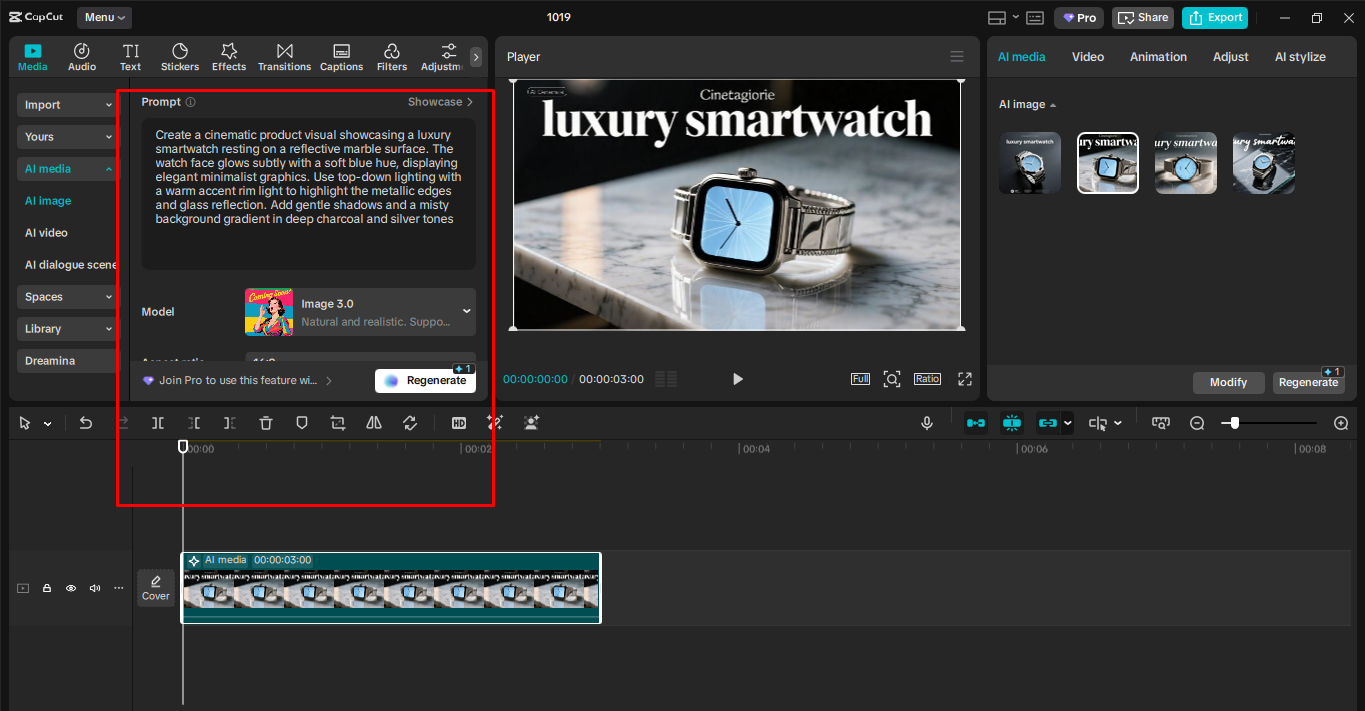Click the crop tool icon
This screenshot has width=1365, height=711.
(338, 423)
